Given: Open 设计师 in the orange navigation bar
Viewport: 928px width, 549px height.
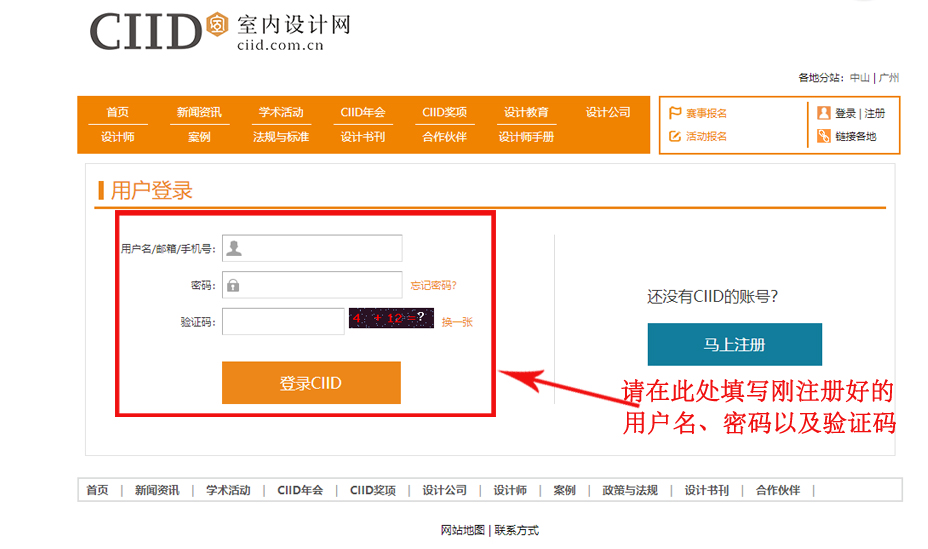Looking at the screenshot, I should tap(117, 137).
